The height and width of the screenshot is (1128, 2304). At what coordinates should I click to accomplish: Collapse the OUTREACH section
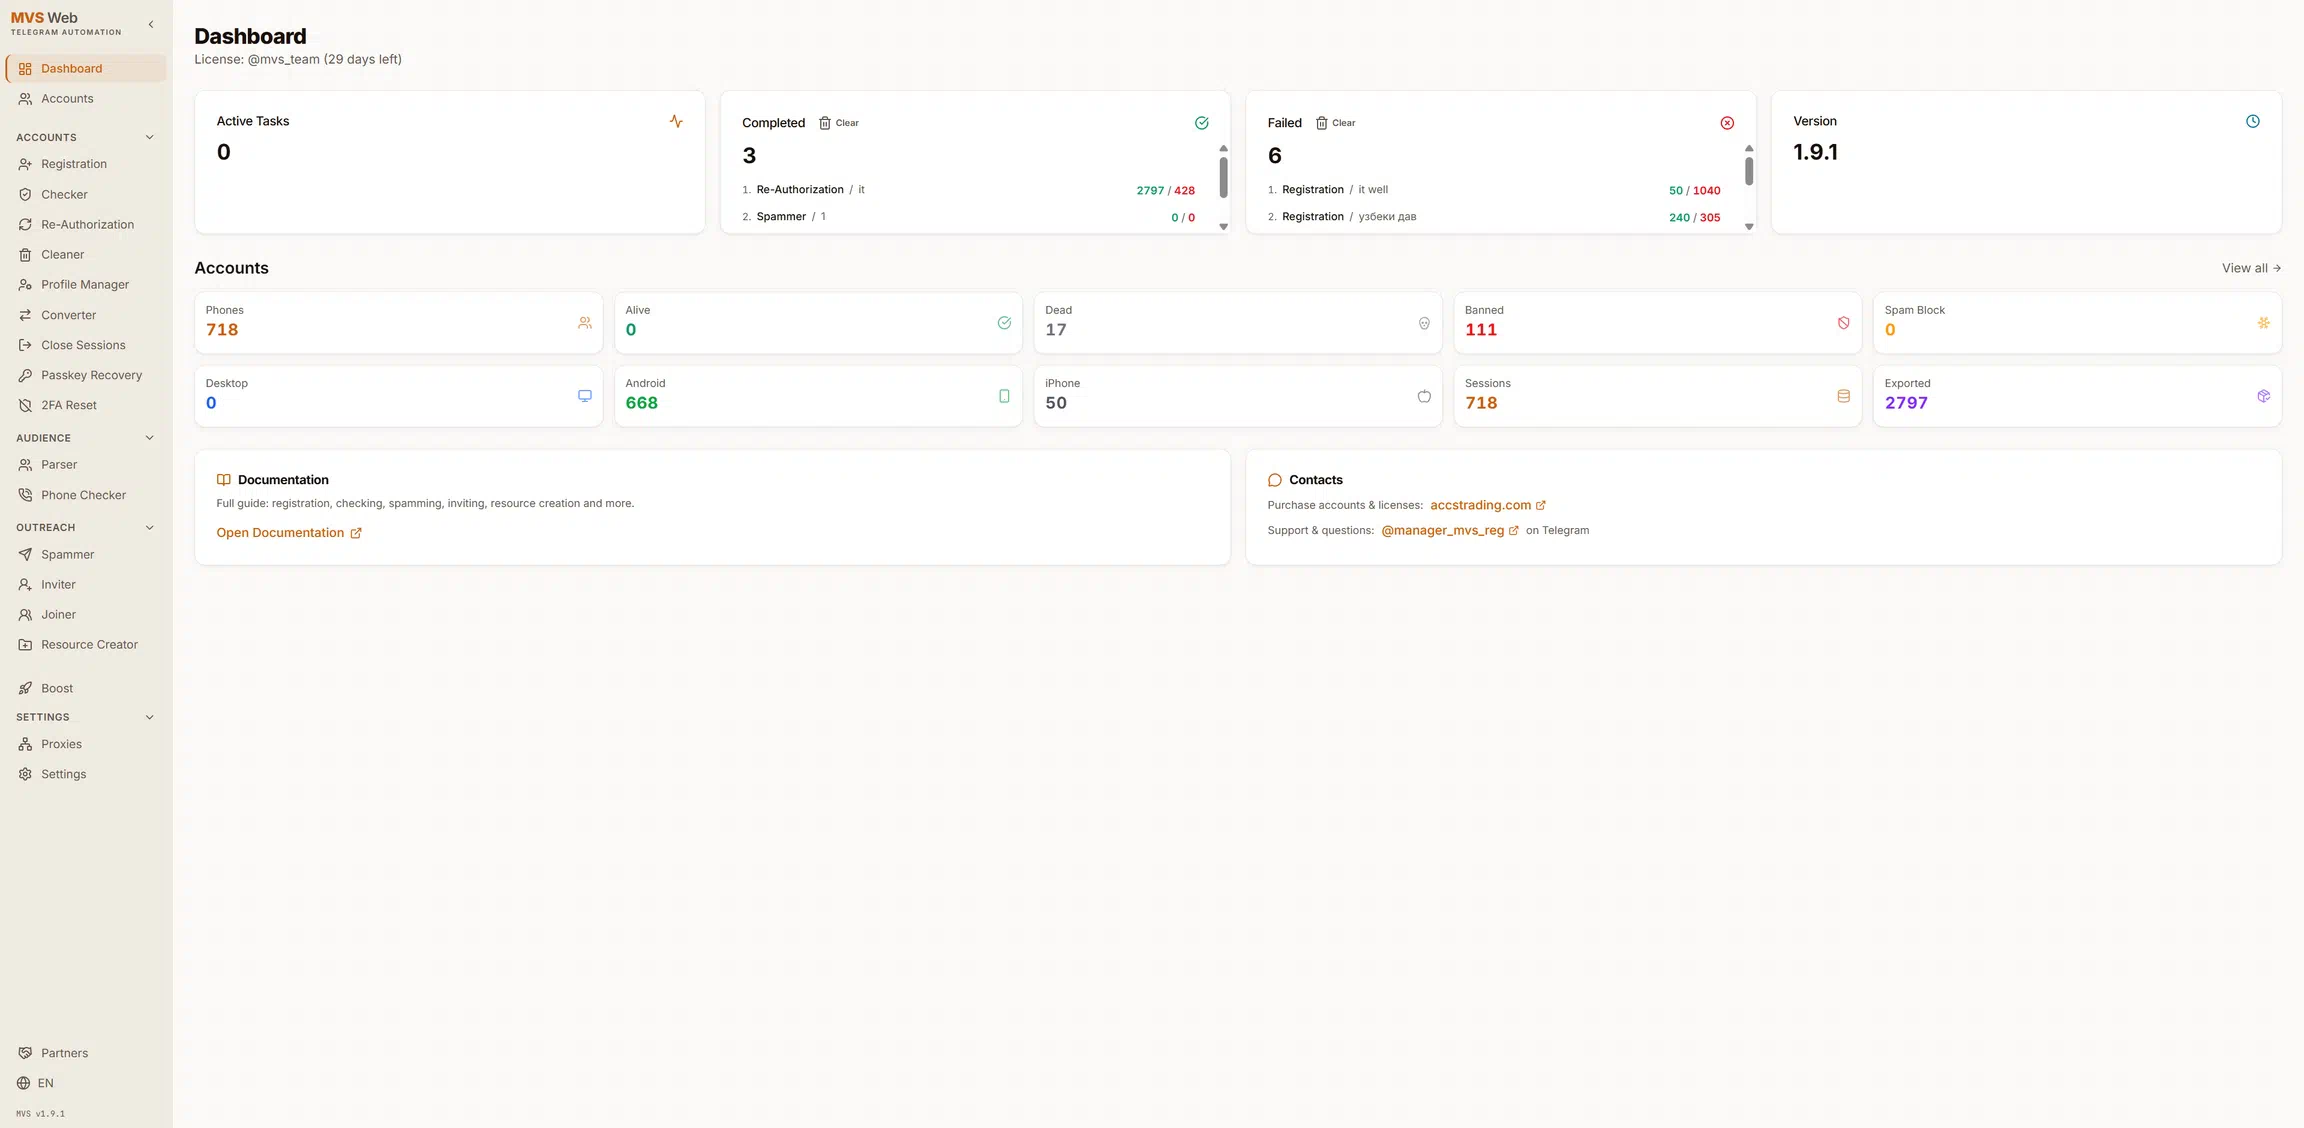150,527
